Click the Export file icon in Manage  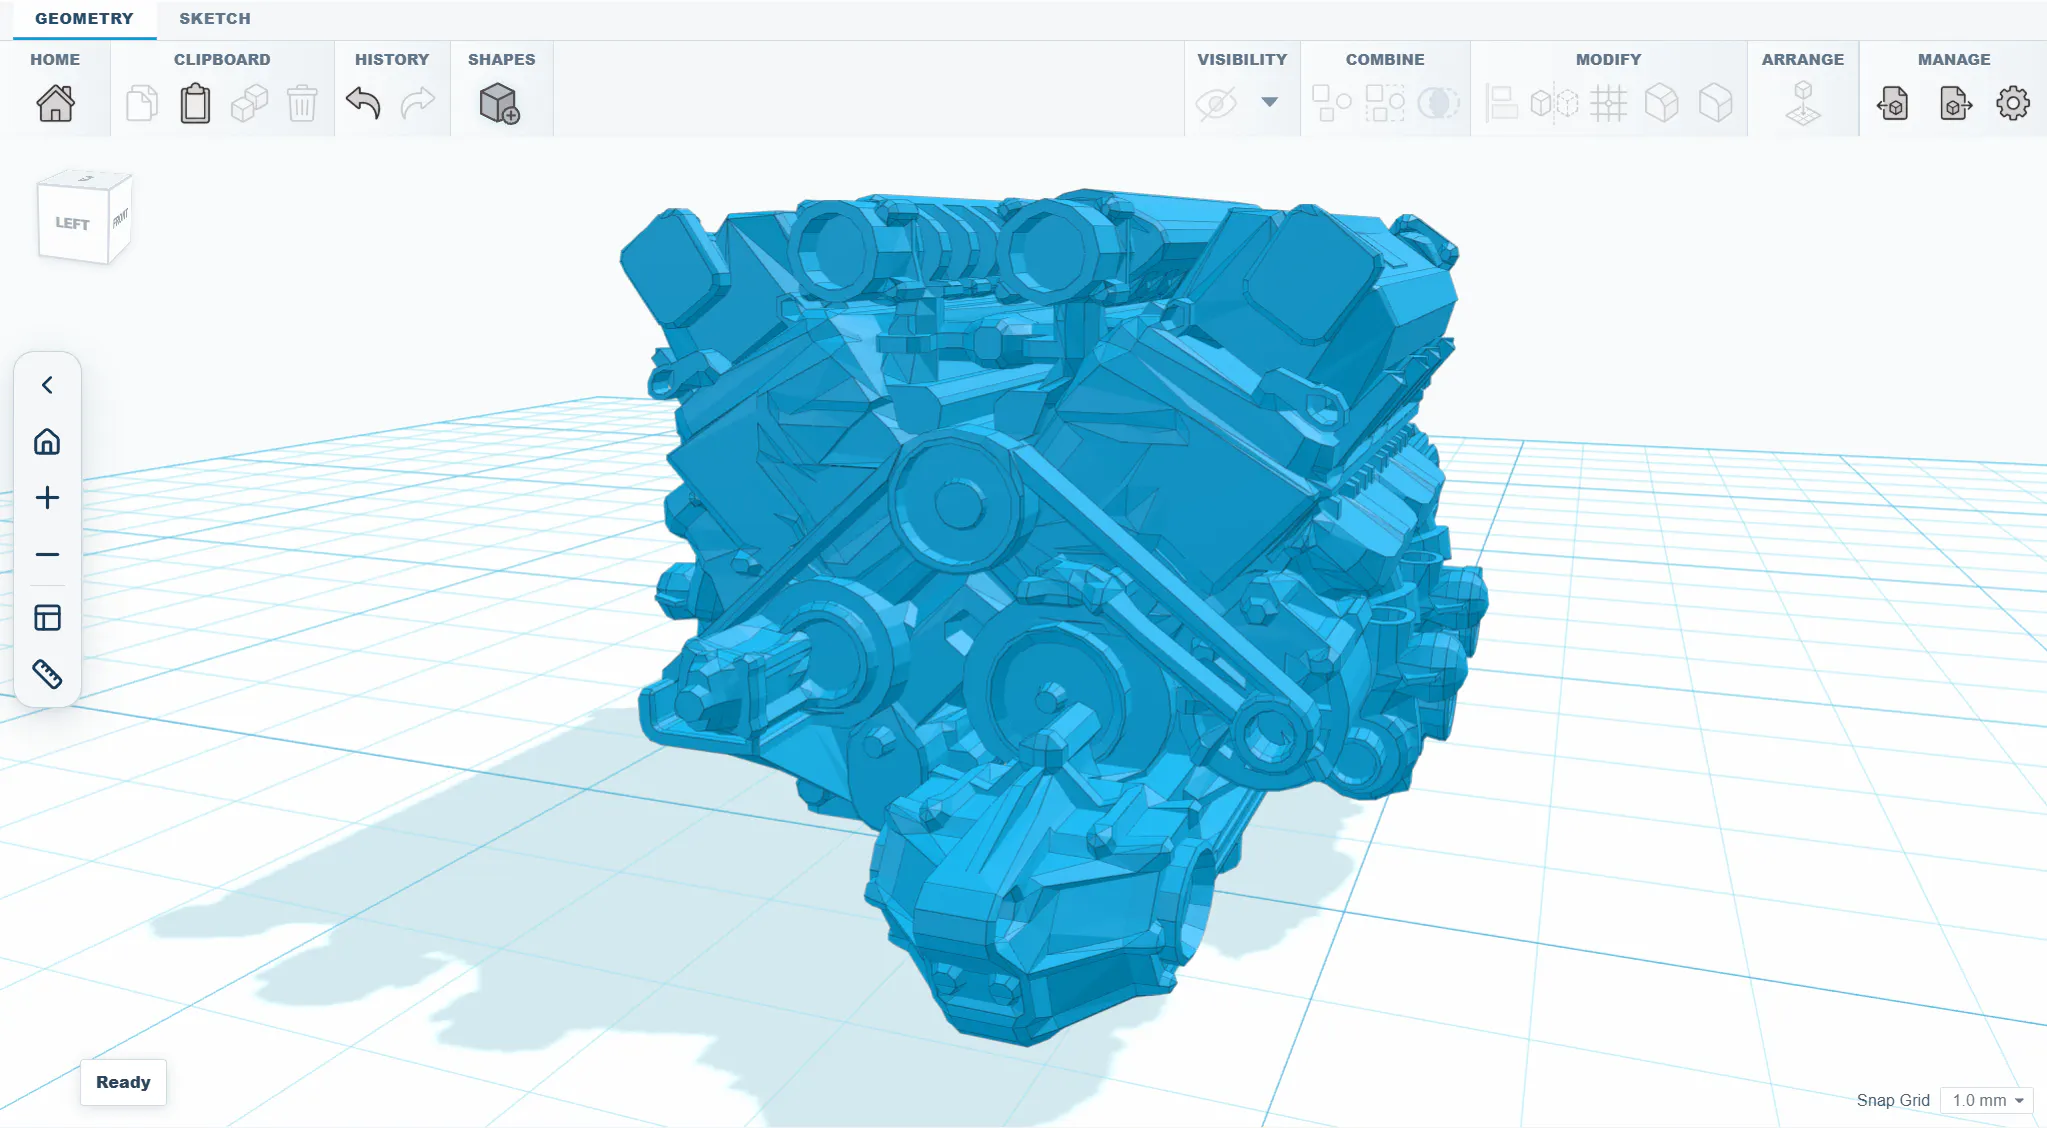[1955, 103]
